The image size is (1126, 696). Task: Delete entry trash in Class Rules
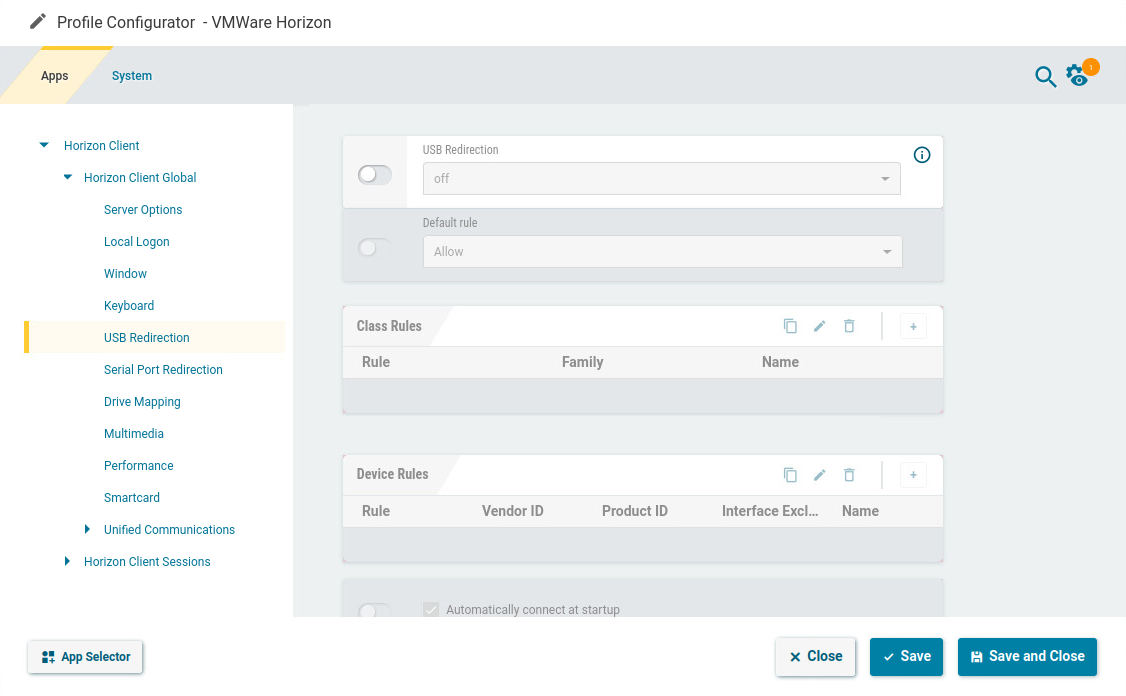(849, 326)
